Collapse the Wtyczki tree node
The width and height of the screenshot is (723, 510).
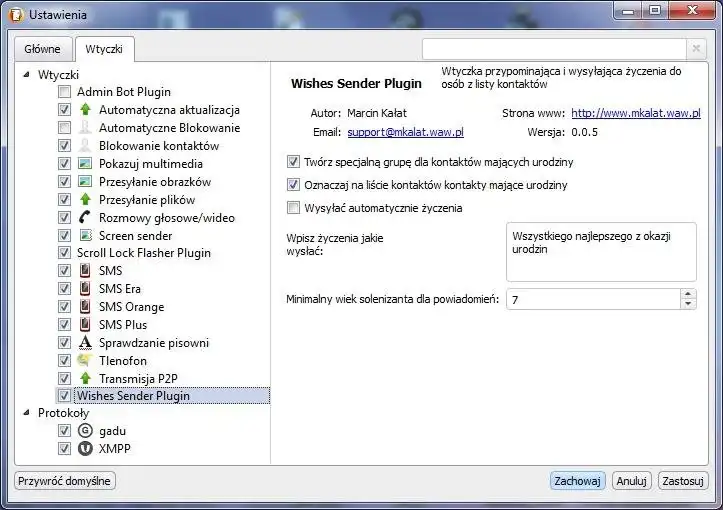[x=27, y=74]
